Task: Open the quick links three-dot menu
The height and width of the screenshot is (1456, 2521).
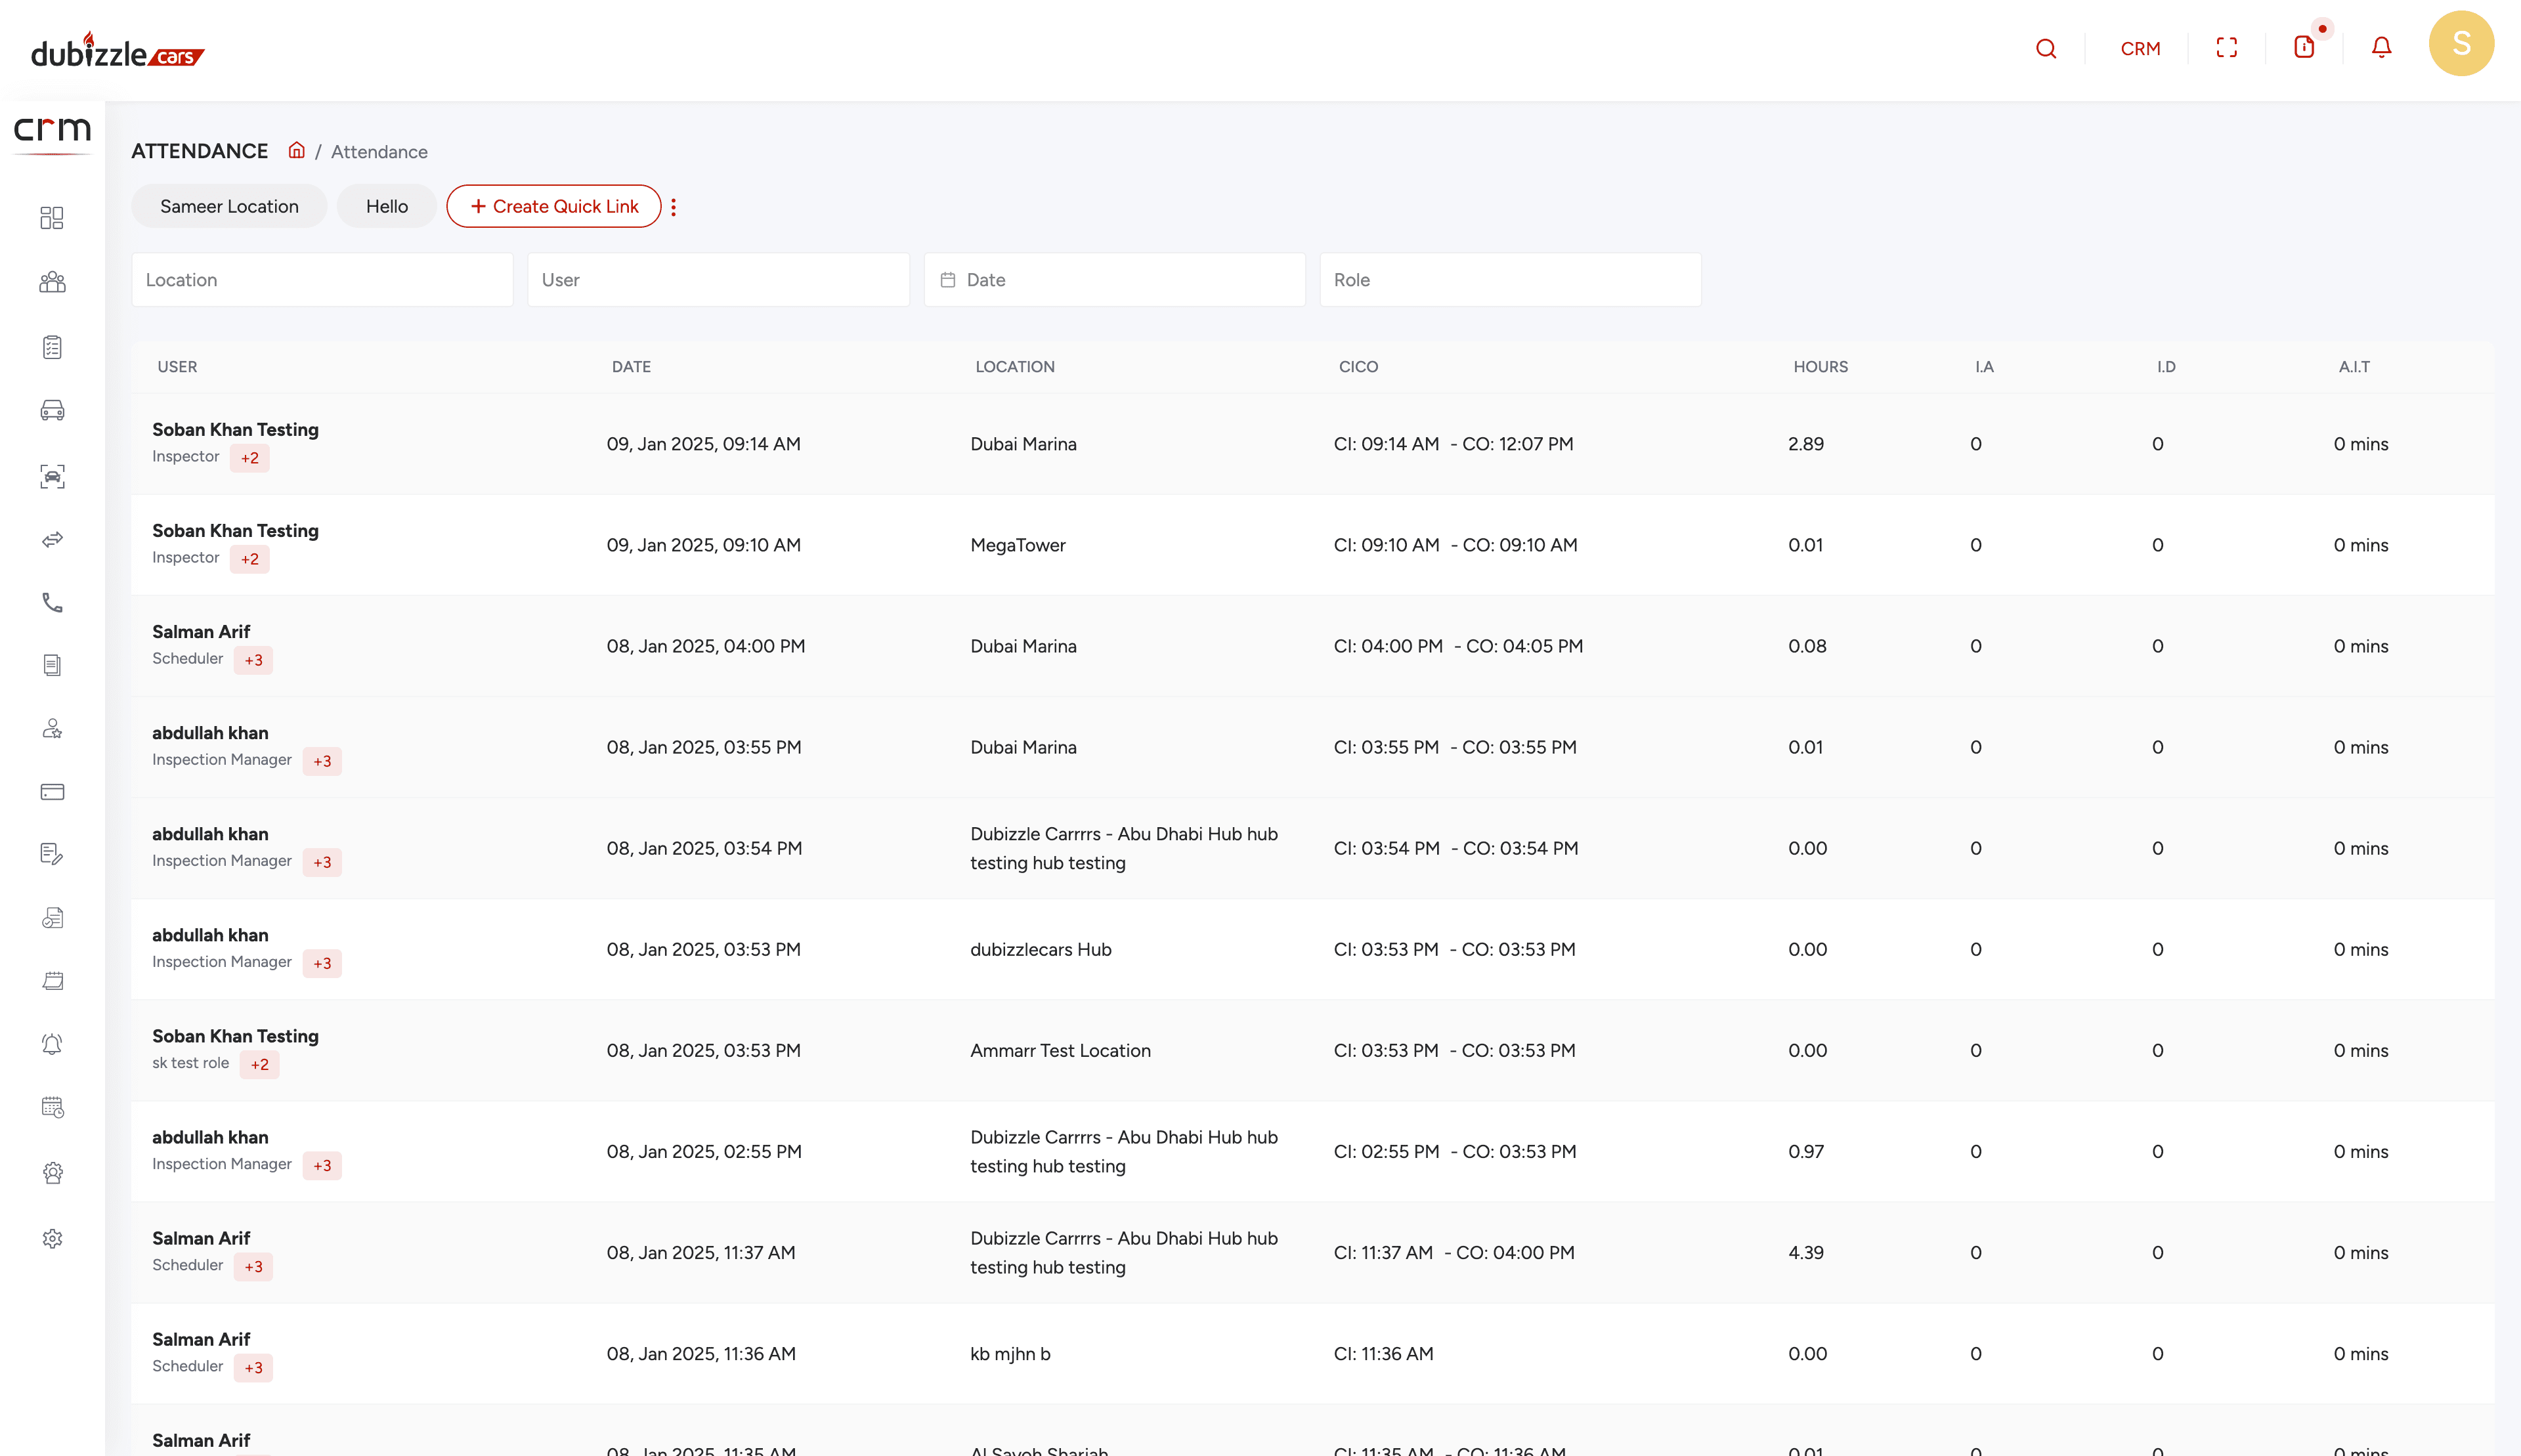Action: 674,207
